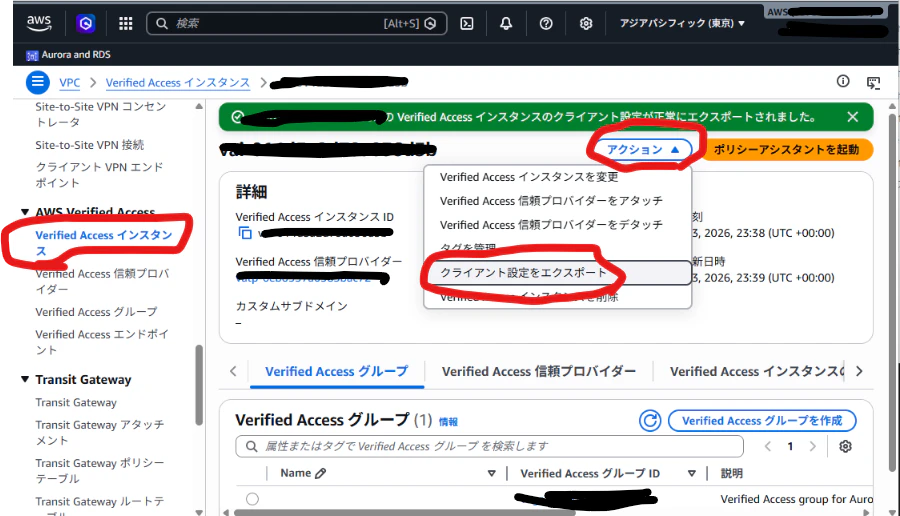The width and height of the screenshot is (900, 516).
Task: Toggle the side navigation hamburger menu
Action: (x=38, y=82)
